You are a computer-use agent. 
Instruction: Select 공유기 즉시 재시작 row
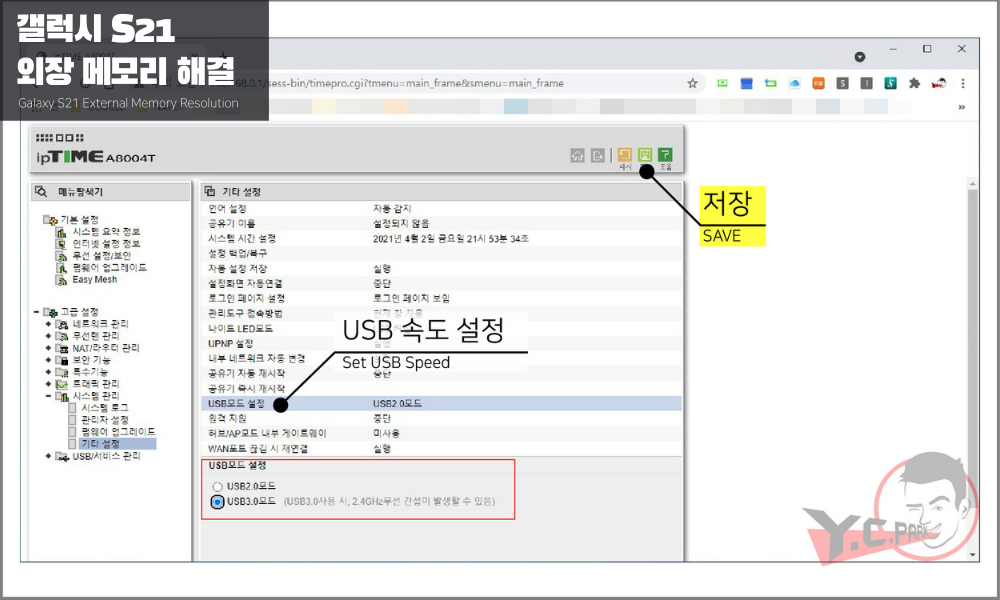pos(443,388)
